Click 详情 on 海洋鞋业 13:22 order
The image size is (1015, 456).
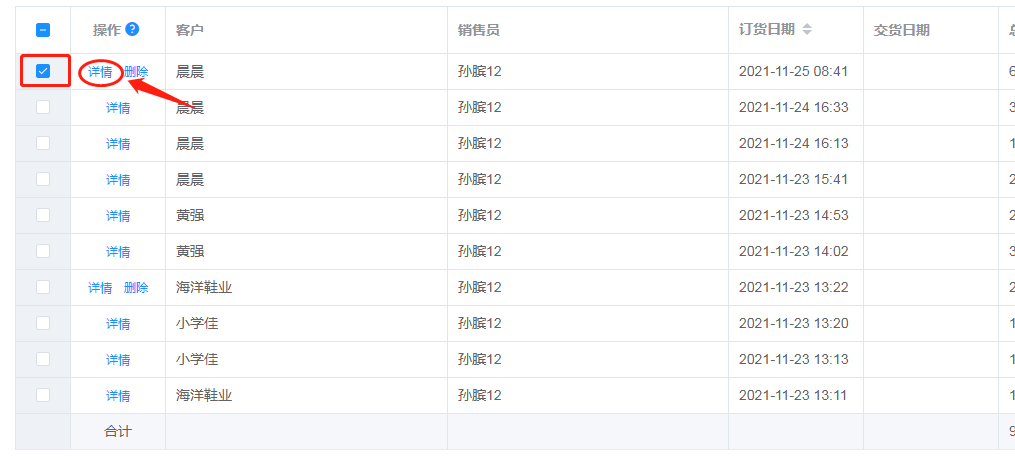point(100,288)
